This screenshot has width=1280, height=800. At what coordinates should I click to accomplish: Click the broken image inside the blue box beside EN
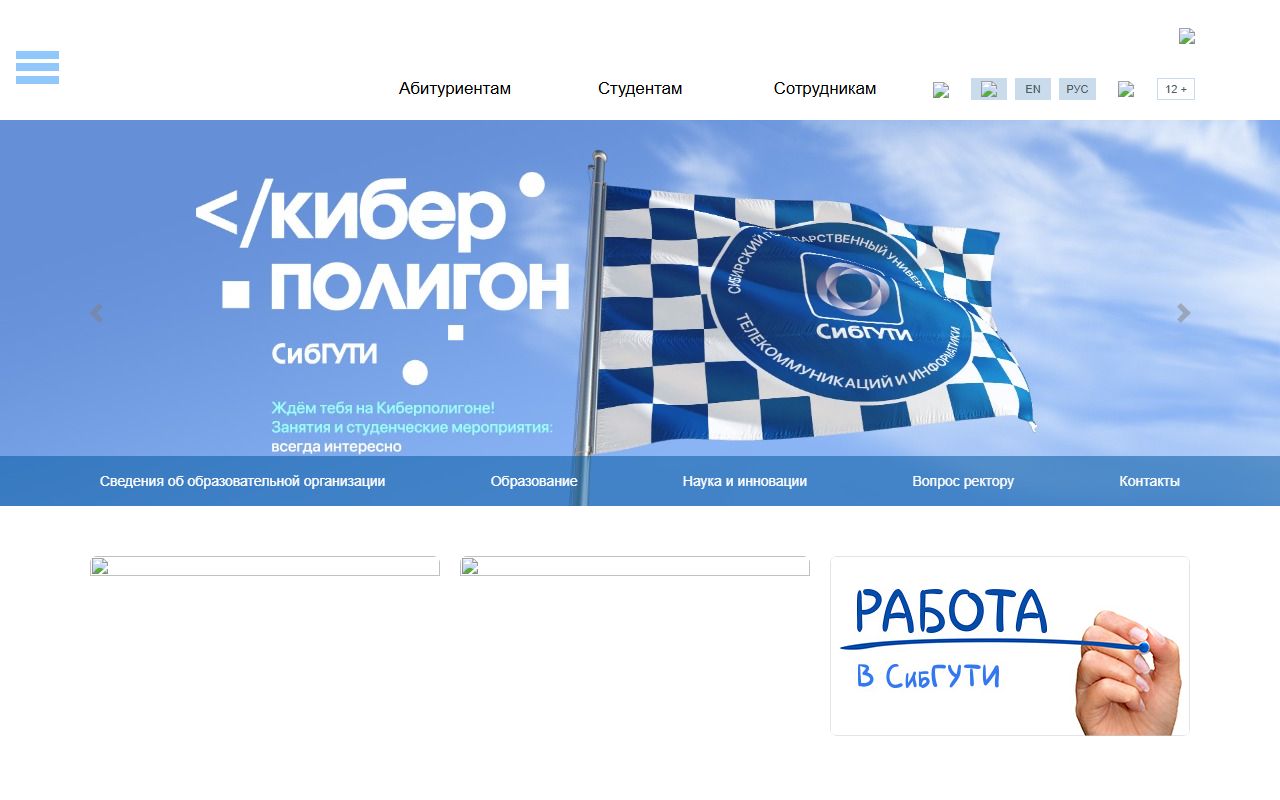coord(989,89)
